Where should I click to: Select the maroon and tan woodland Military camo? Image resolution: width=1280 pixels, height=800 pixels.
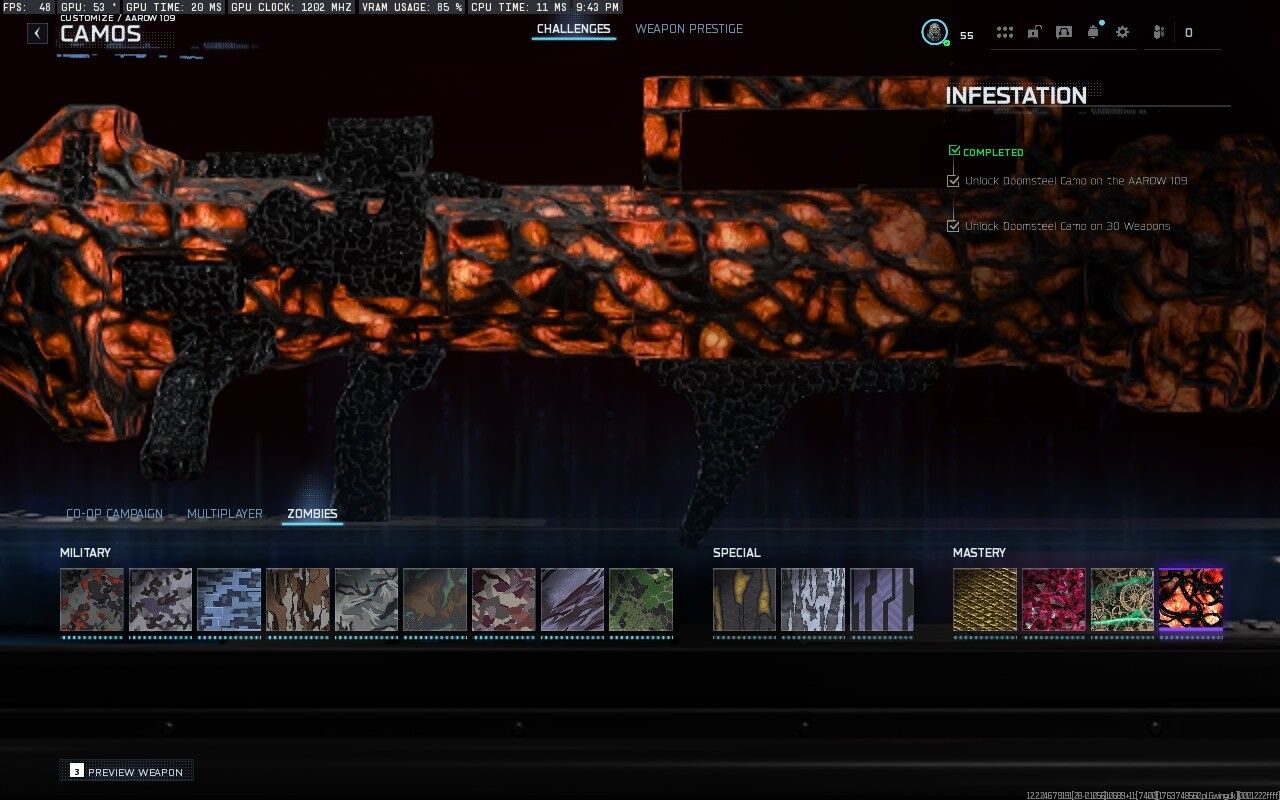click(x=504, y=600)
